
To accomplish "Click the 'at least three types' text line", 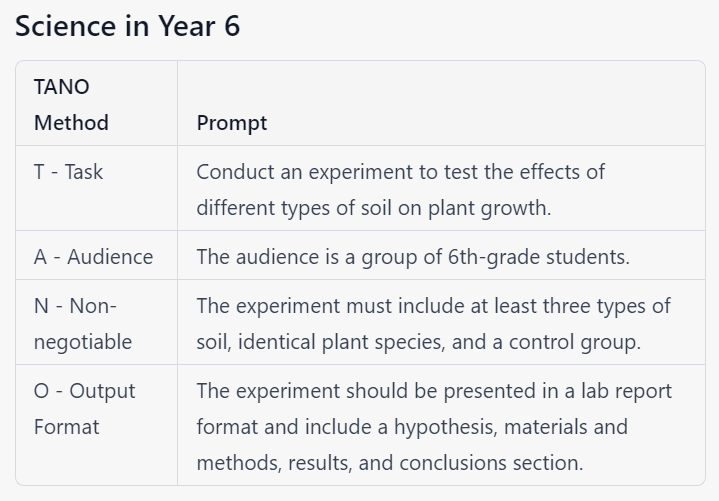I will tap(560, 306).
